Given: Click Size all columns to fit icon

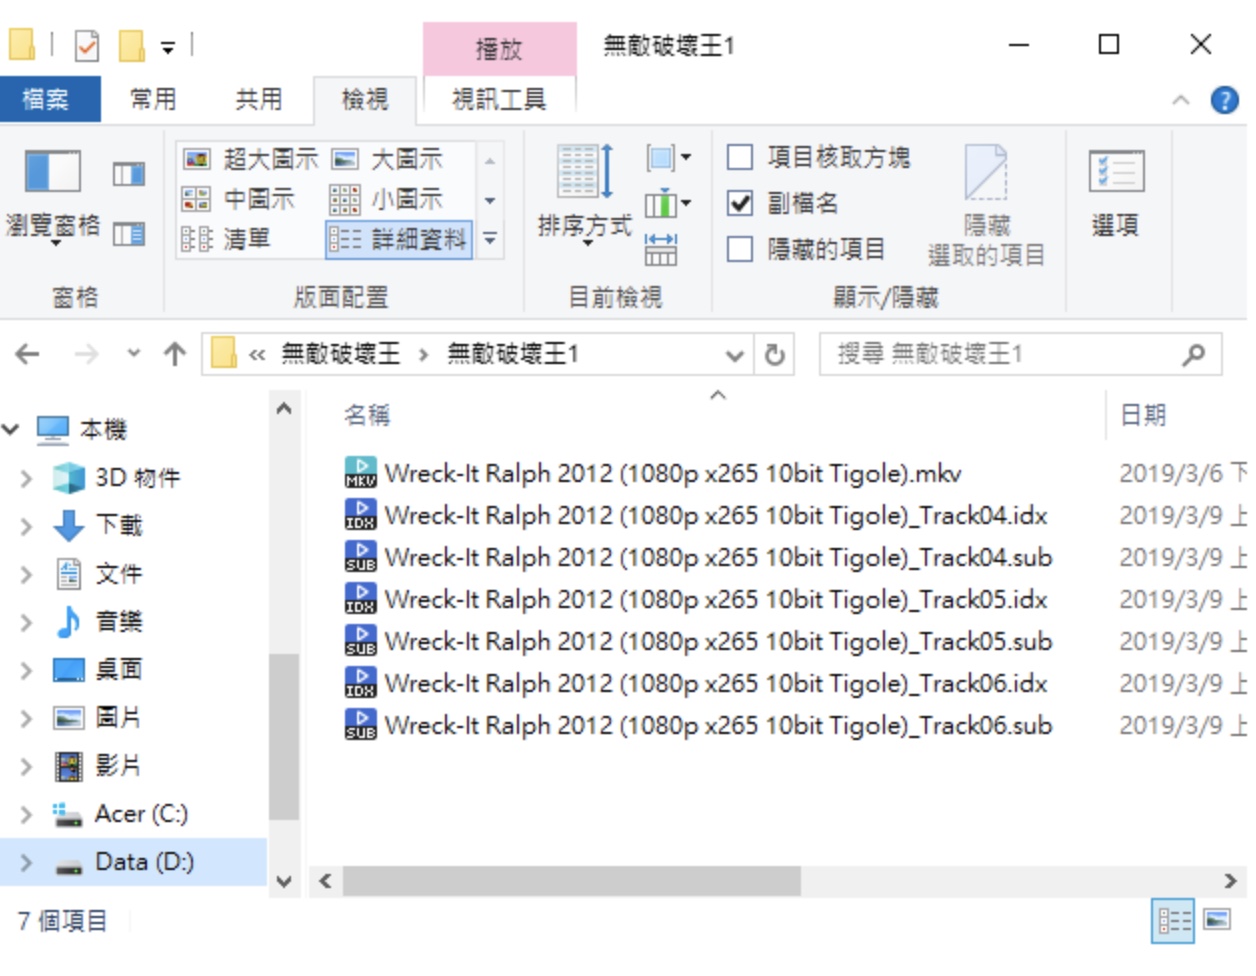Looking at the screenshot, I should pos(661,249).
